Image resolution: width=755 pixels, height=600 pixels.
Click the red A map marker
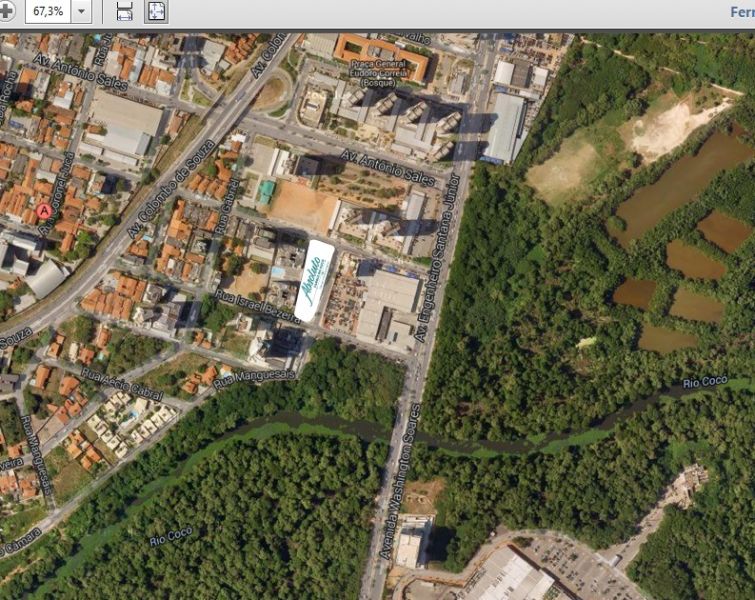[x=44, y=211]
